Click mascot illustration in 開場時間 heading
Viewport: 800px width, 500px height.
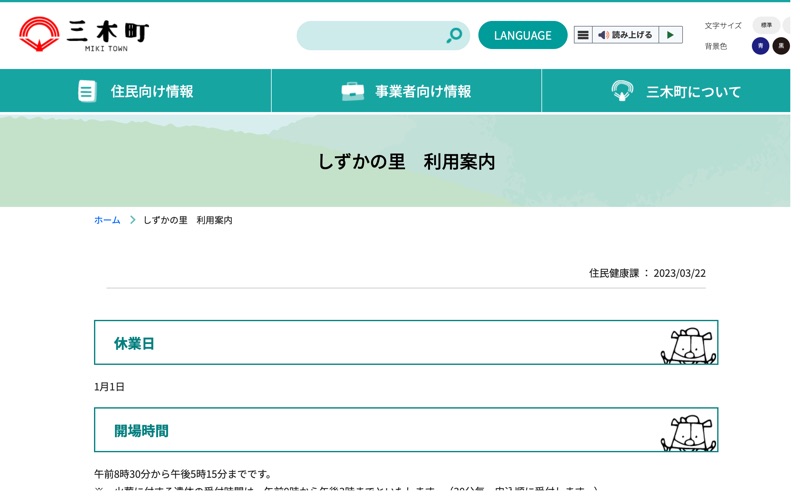click(689, 433)
